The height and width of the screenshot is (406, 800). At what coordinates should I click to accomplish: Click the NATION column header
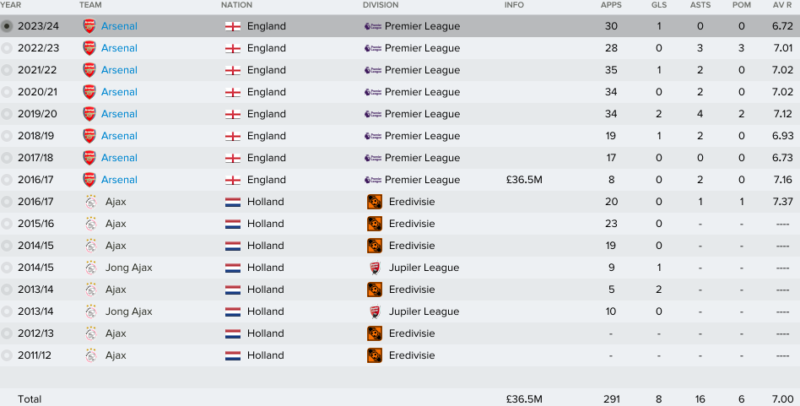(236, 5)
